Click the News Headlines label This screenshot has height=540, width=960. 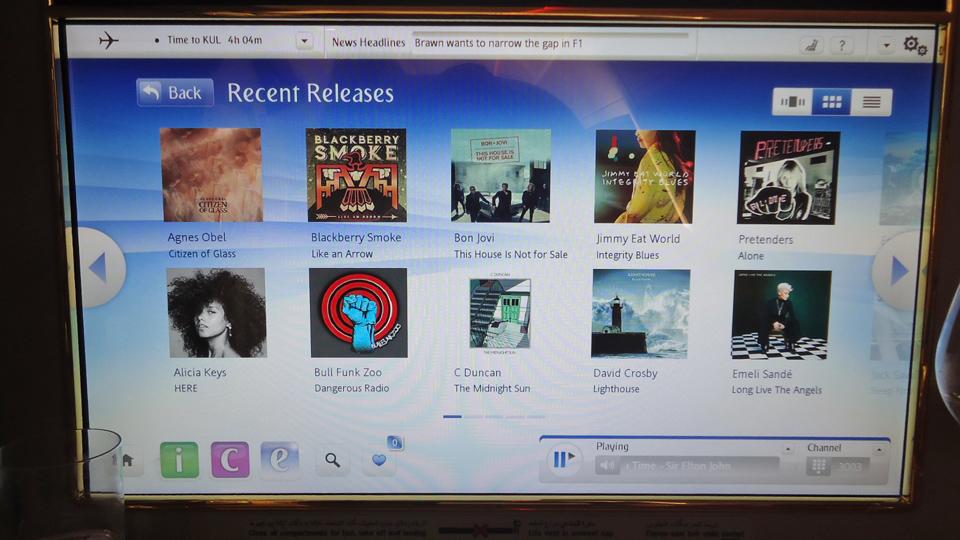click(x=369, y=42)
